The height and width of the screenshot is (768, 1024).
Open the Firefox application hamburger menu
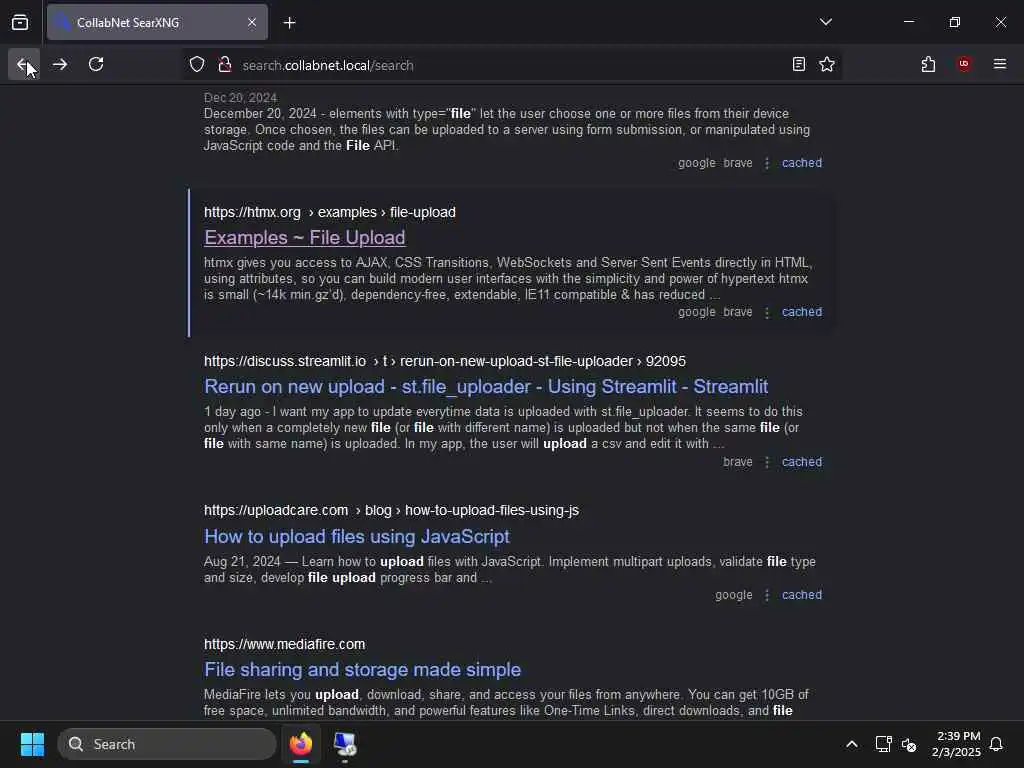pos(1000,64)
